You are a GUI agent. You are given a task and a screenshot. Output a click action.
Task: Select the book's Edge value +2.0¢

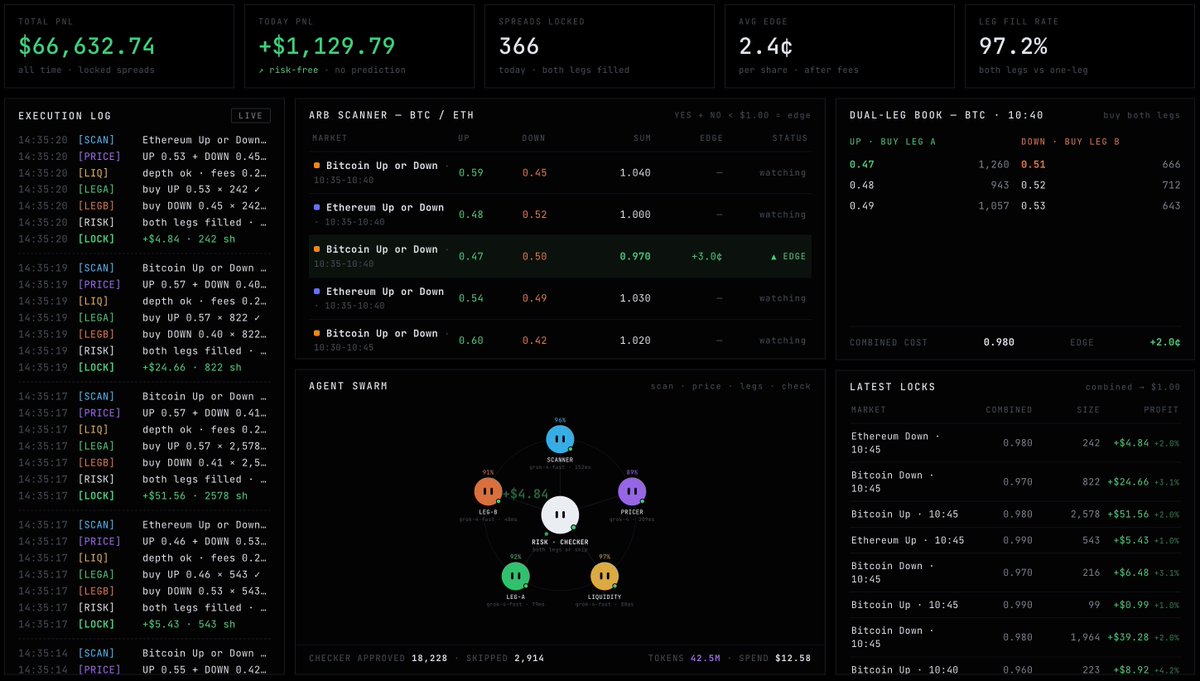click(x=1166, y=342)
